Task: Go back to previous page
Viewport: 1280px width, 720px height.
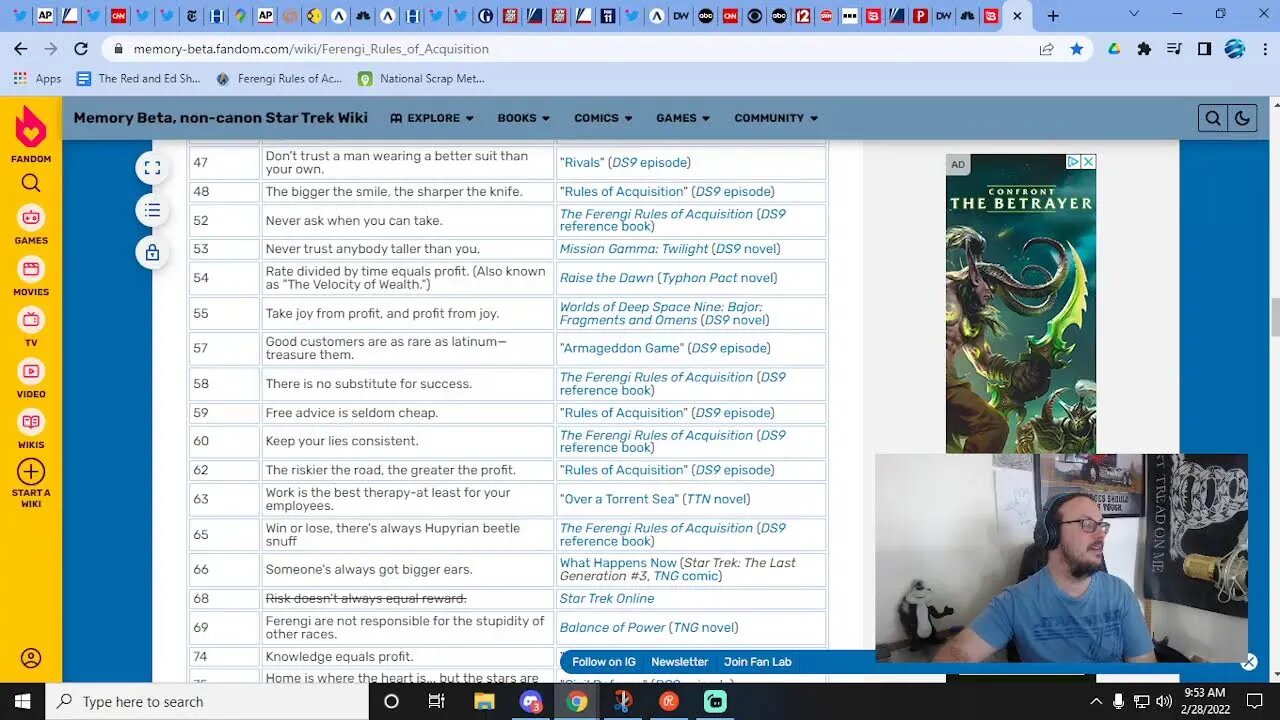Action: [21, 48]
